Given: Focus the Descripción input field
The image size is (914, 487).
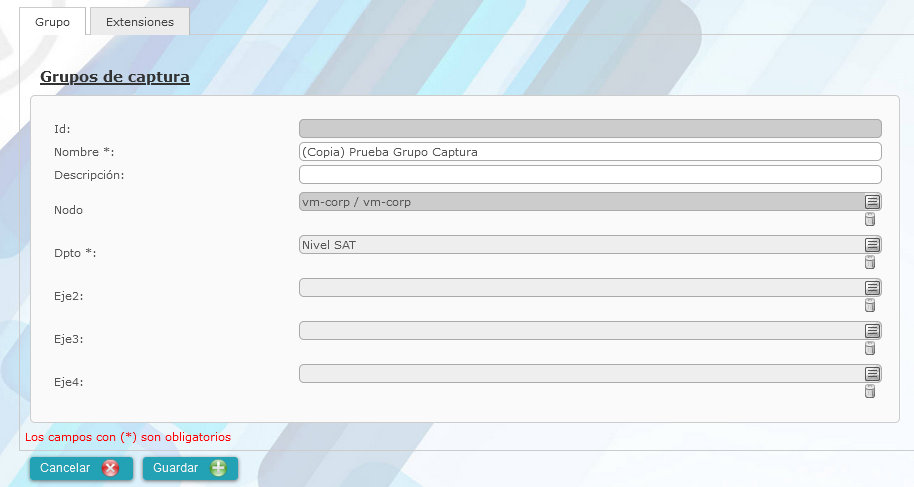Looking at the screenshot, I should tap(590, 175).
